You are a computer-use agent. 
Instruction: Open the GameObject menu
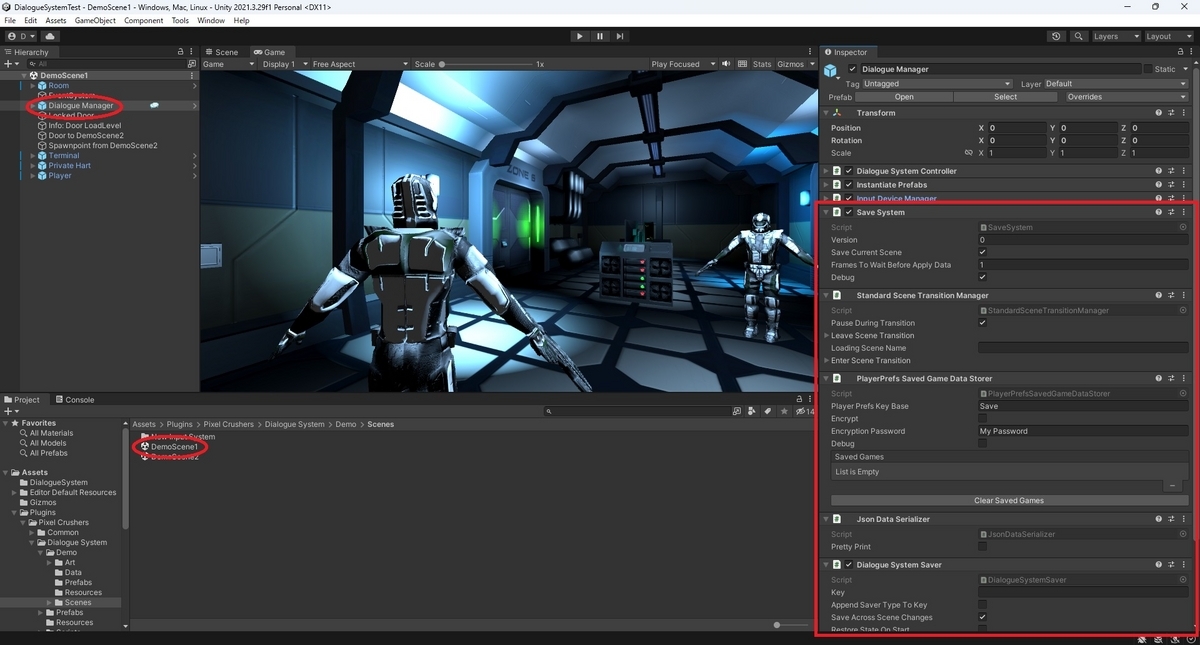[x=95, y=20]
